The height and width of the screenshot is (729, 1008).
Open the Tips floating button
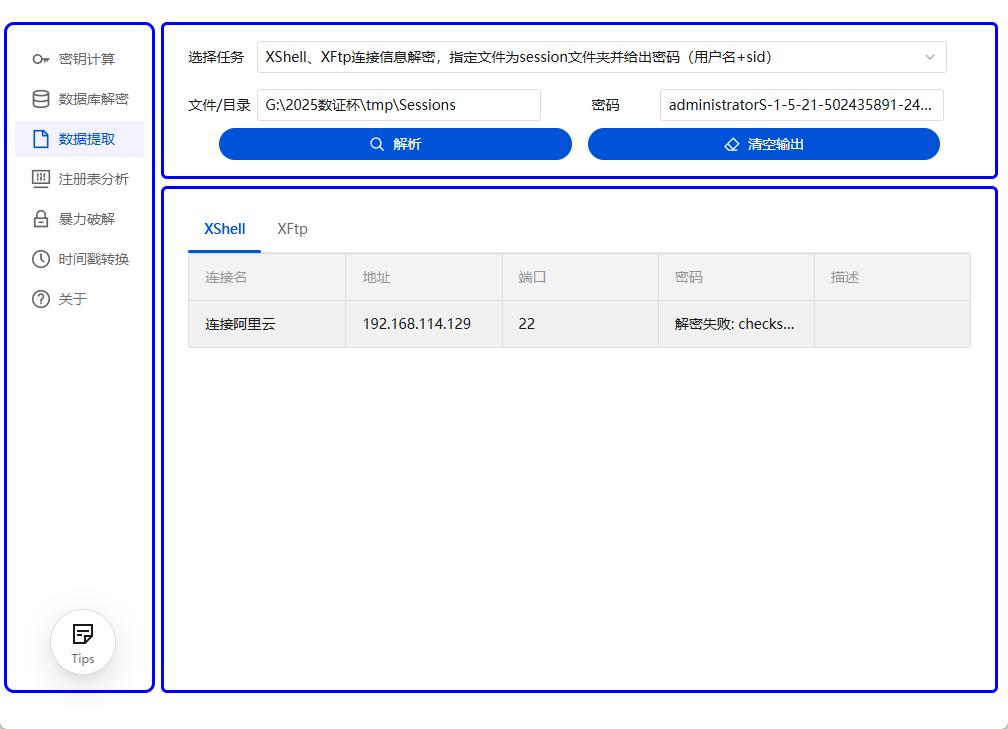pyautogui.click(x=83, y=642)
